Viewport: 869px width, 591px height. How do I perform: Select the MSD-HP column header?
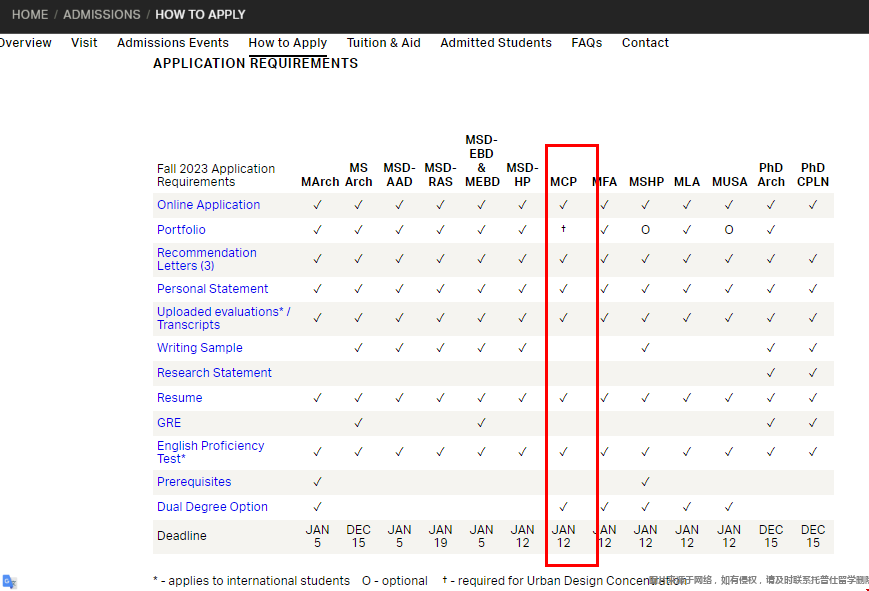tap(523, 175)
